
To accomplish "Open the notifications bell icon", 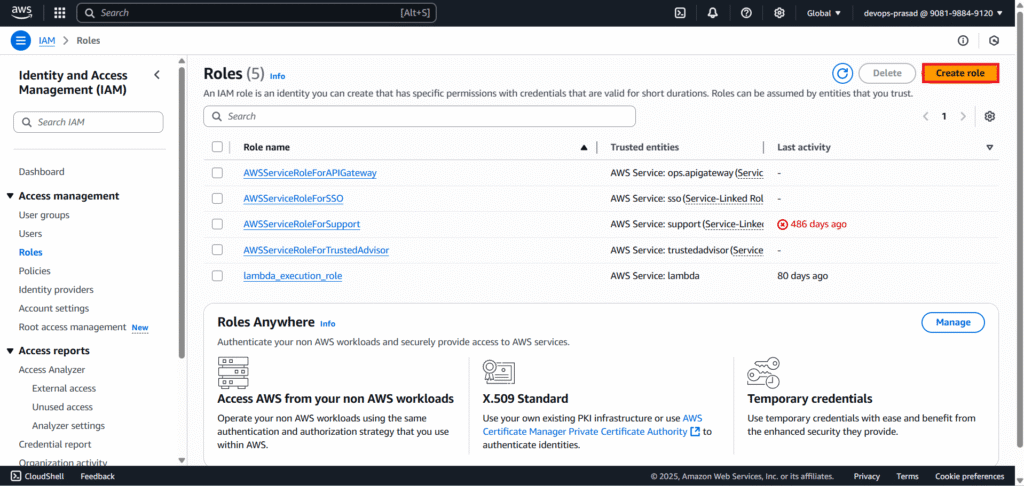I will [712, 13].
